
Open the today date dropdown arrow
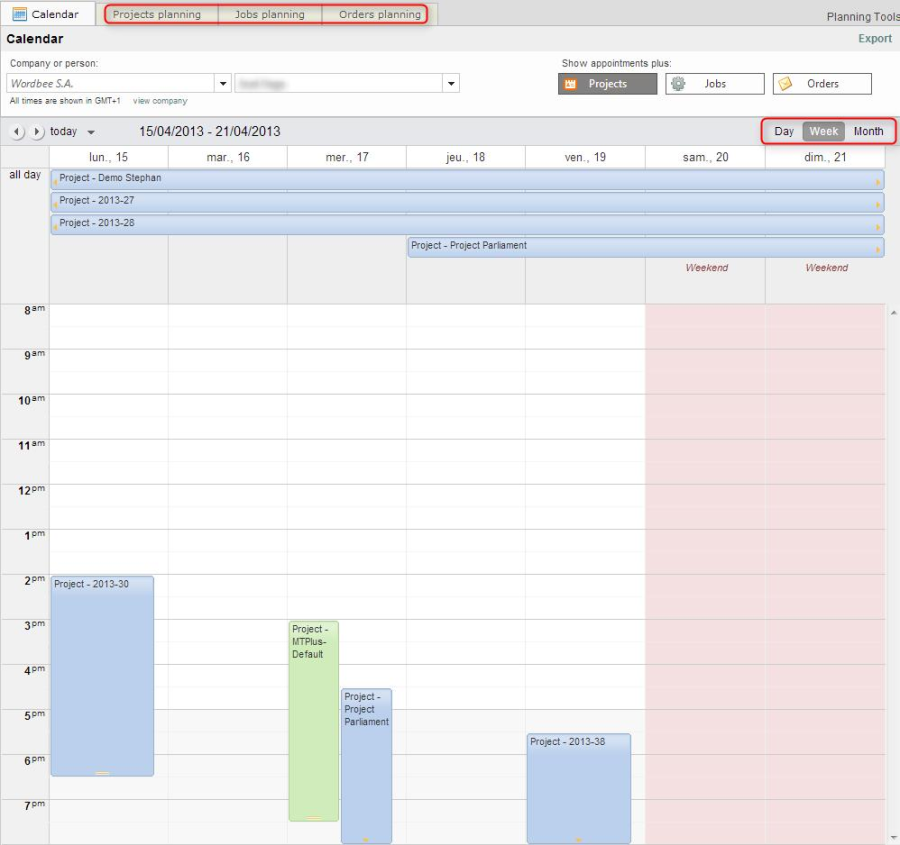tap(91, 132)
